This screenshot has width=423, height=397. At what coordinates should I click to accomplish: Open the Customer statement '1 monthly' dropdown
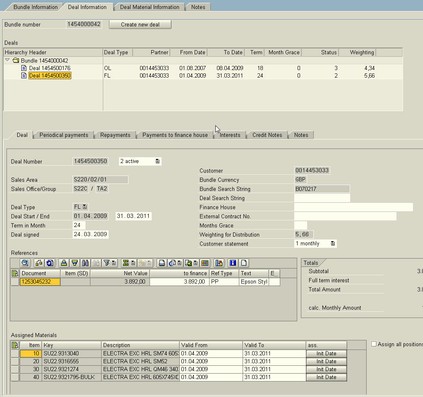pyautogui.click(x=332, y=244)
